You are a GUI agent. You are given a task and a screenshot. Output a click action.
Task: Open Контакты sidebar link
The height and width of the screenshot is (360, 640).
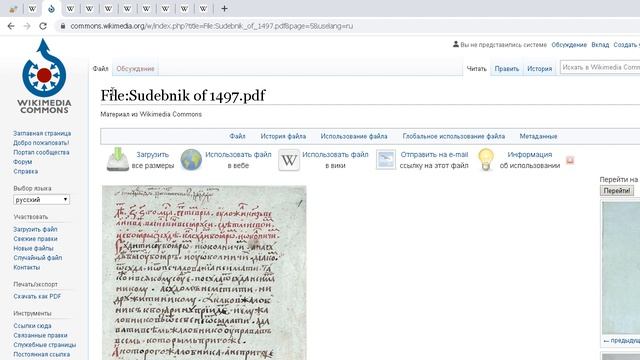coord(27,267)
